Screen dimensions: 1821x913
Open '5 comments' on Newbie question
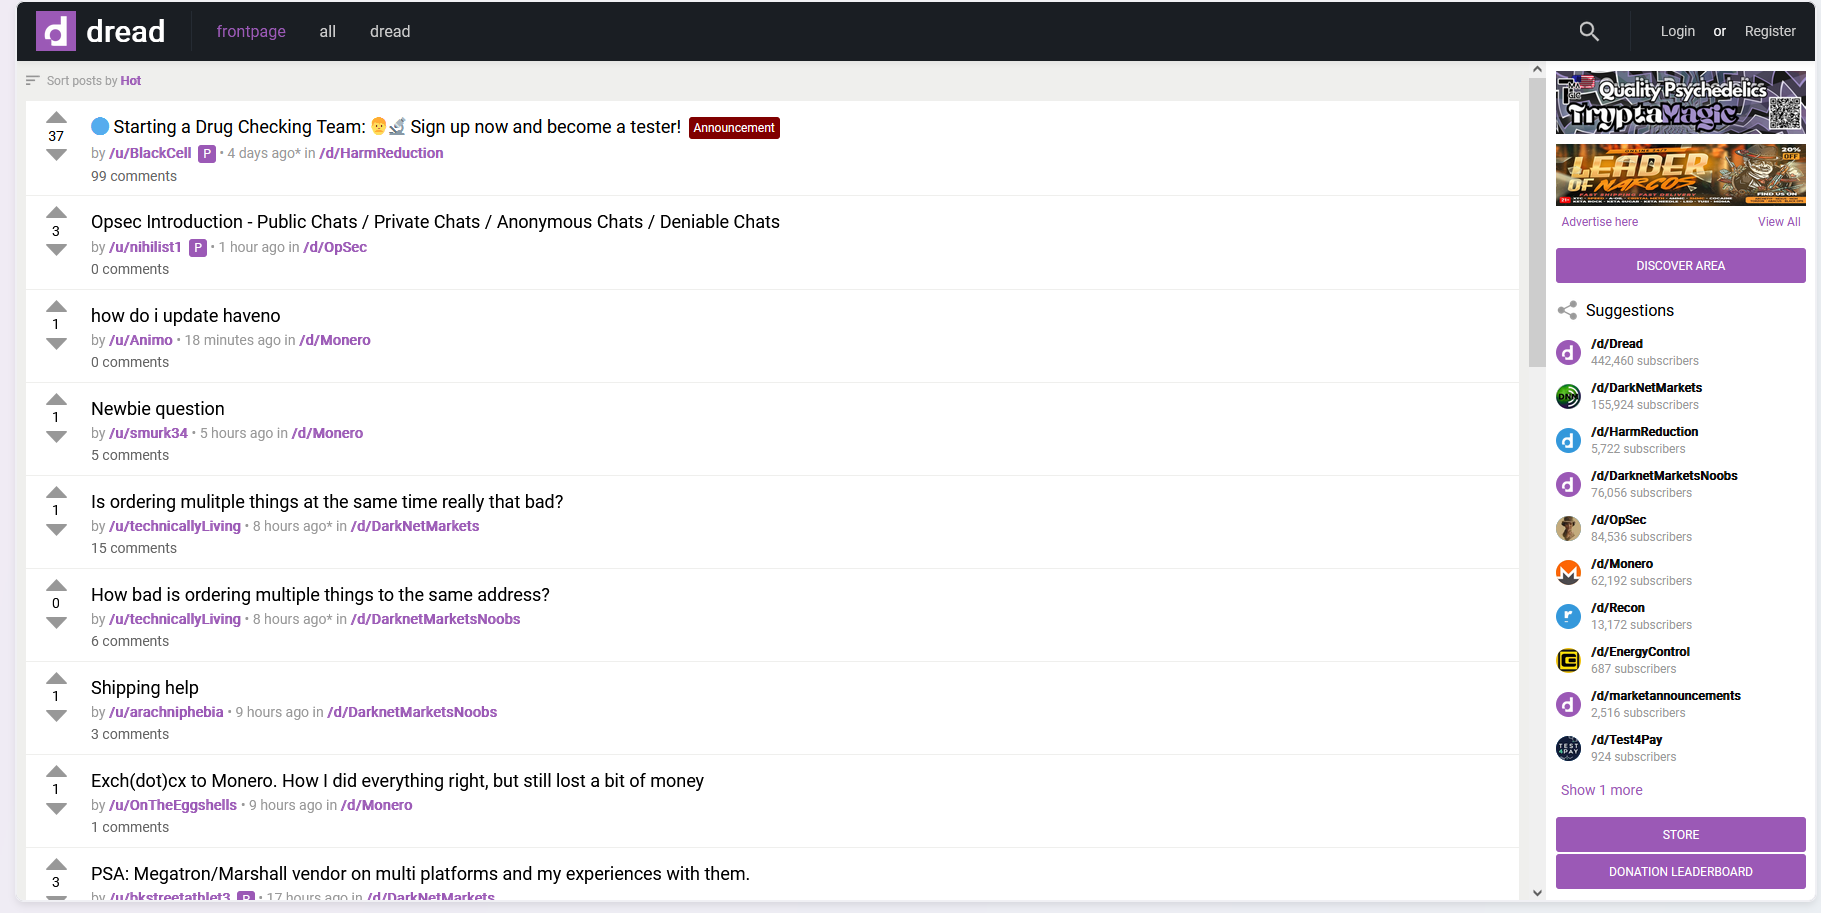[130, 455]
